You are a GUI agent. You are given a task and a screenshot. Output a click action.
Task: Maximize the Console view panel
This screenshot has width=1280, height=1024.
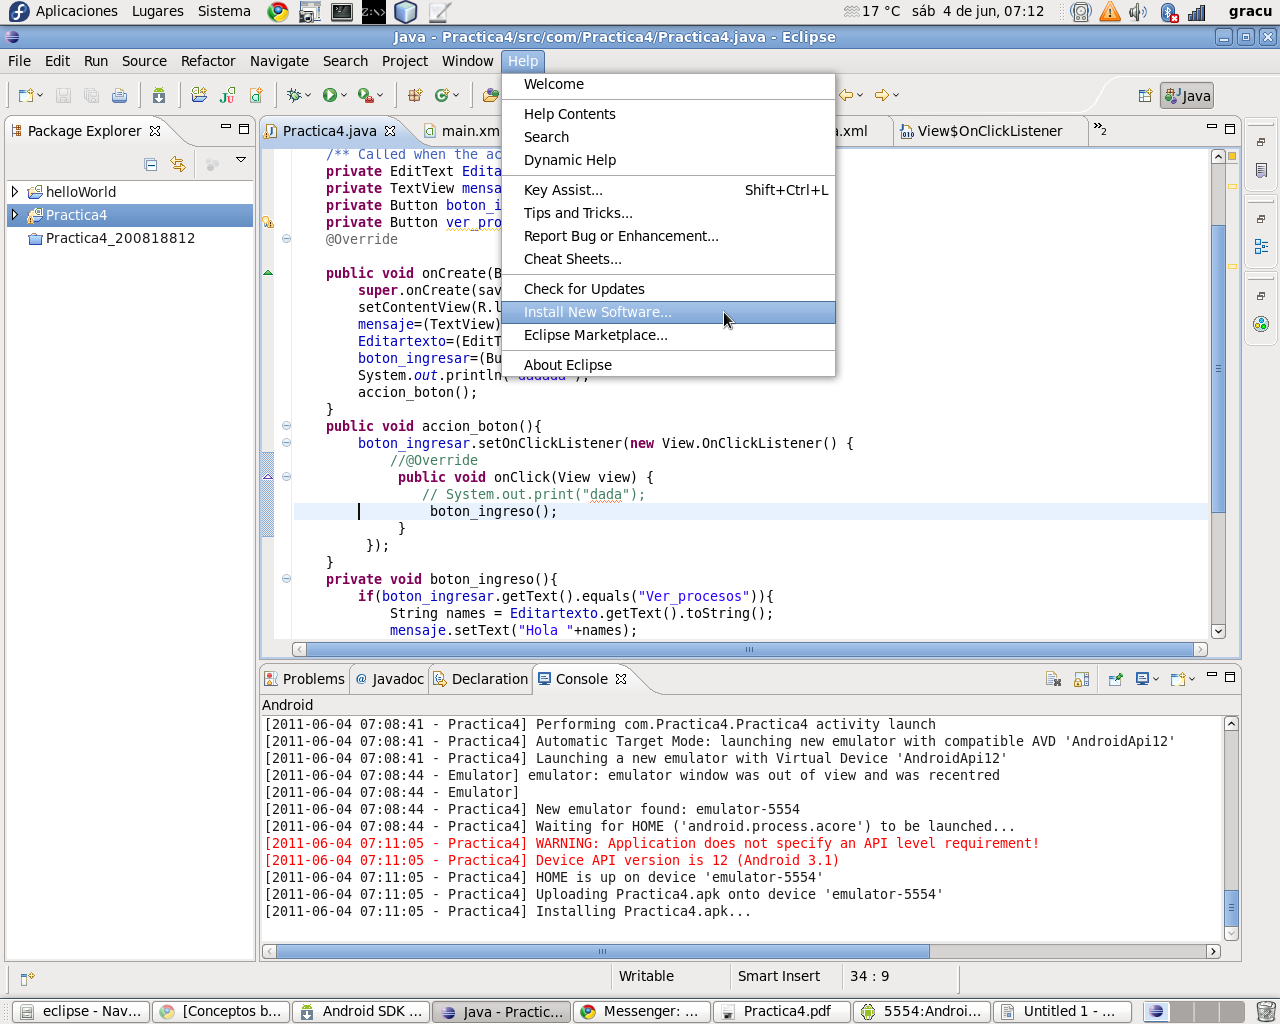point(1230,677)
